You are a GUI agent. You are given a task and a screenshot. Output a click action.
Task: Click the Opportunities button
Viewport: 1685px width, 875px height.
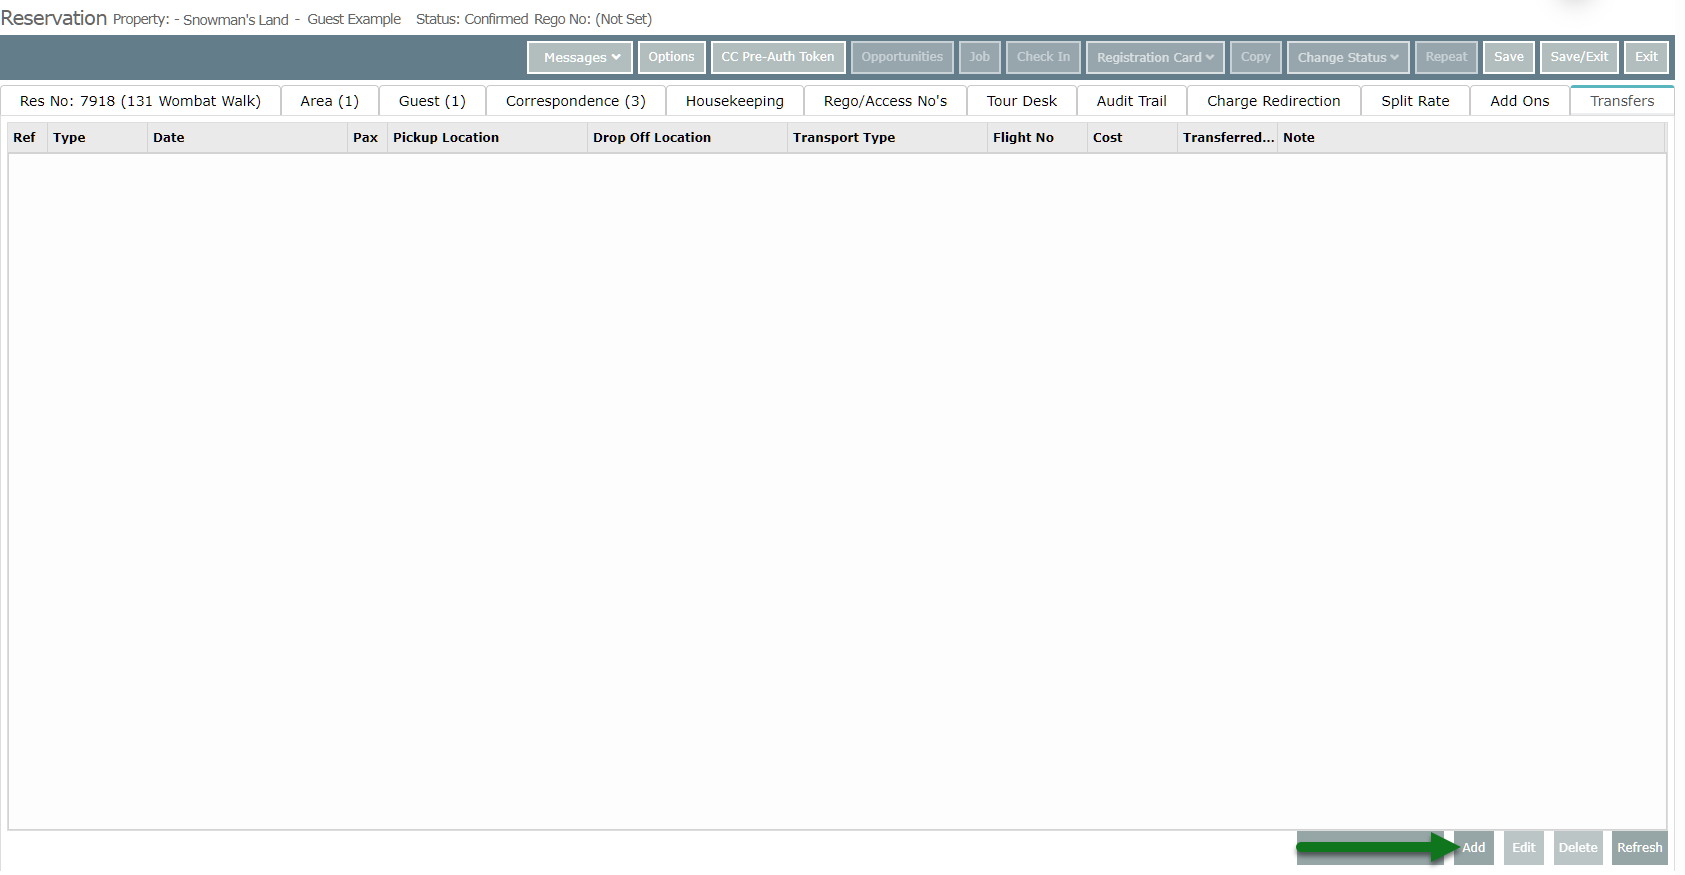tap(902, 57)
